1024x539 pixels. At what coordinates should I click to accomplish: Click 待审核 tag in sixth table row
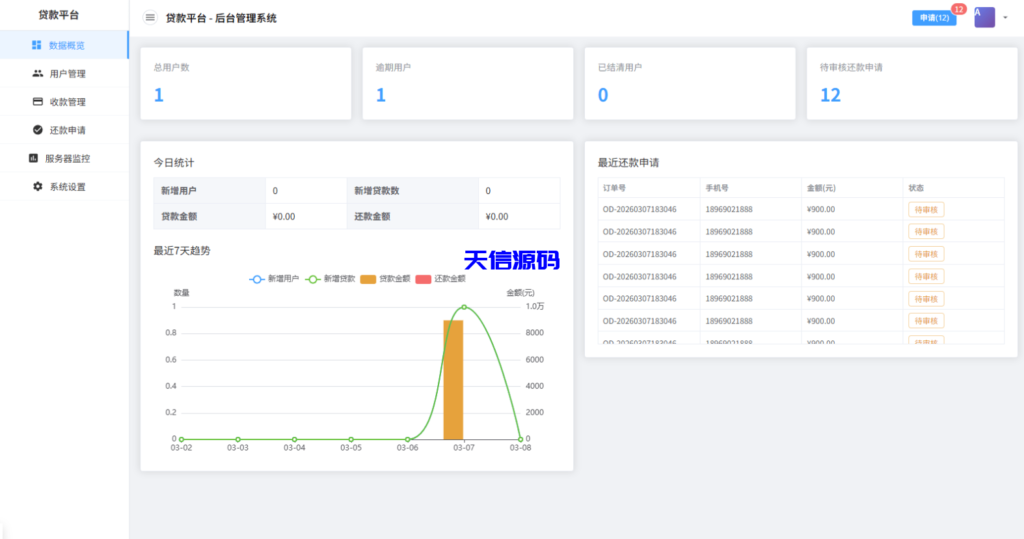926,321
